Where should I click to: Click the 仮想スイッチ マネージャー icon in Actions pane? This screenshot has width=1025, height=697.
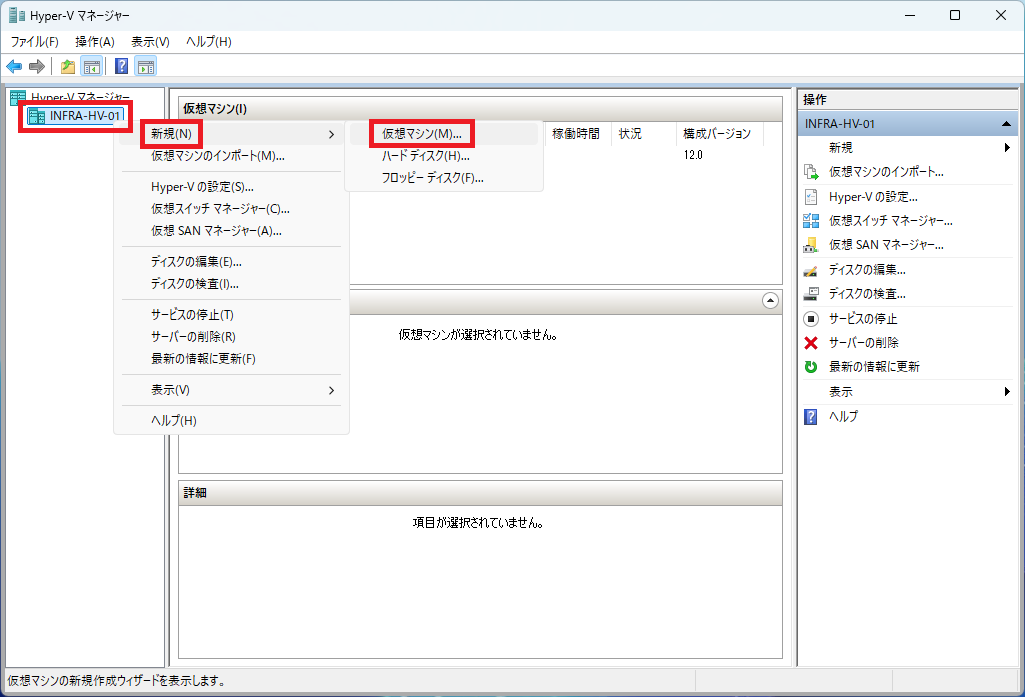811,221
